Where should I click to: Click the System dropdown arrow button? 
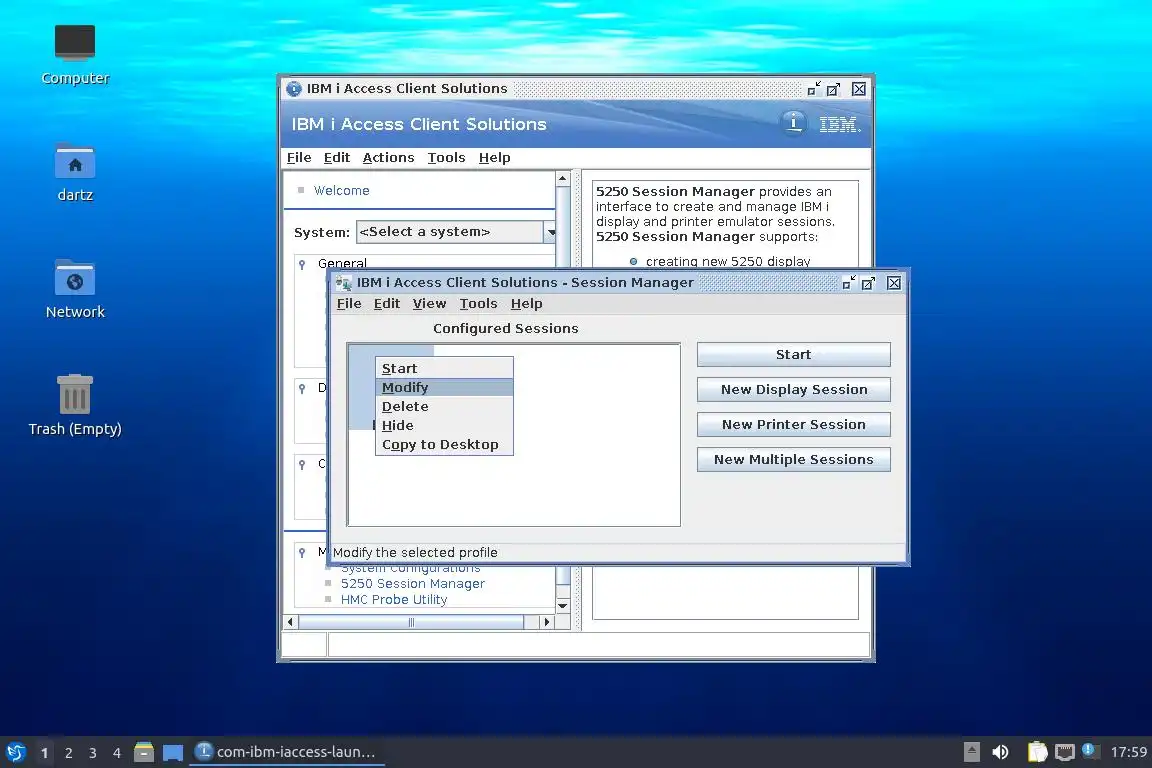[550, 232]
